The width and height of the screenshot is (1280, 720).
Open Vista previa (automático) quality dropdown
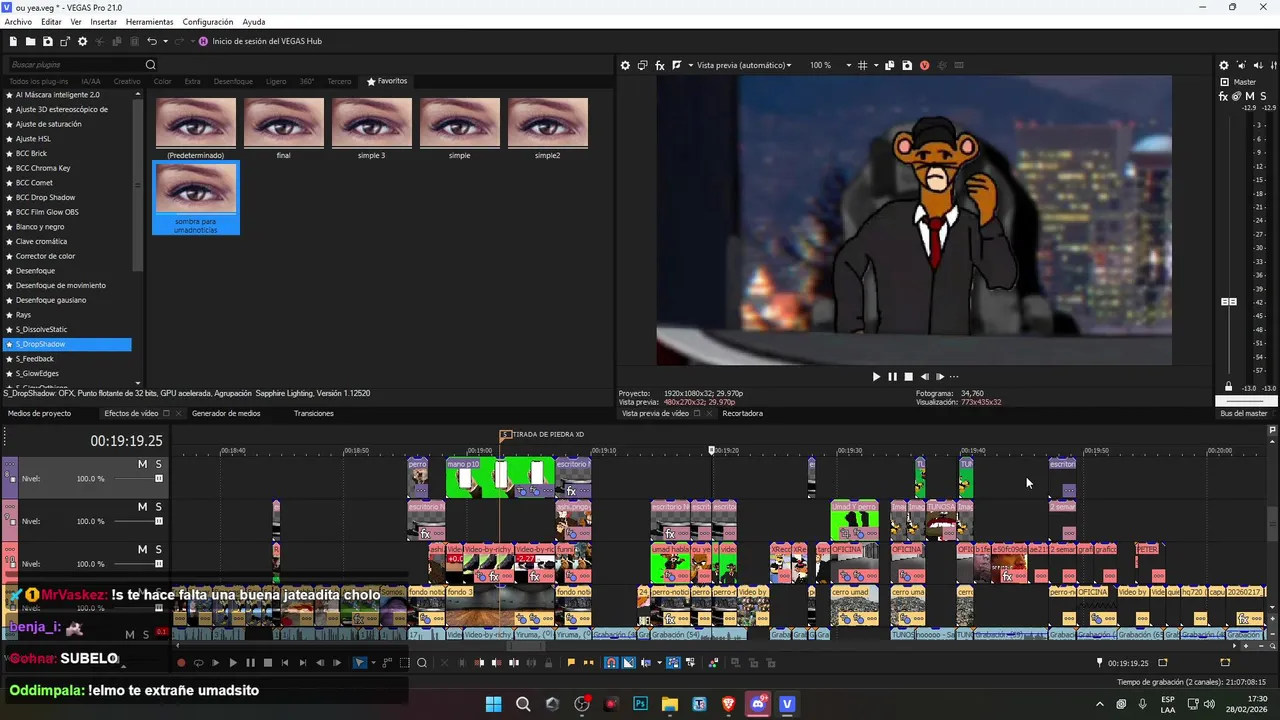pyautogui.click(x=744, y=65)
